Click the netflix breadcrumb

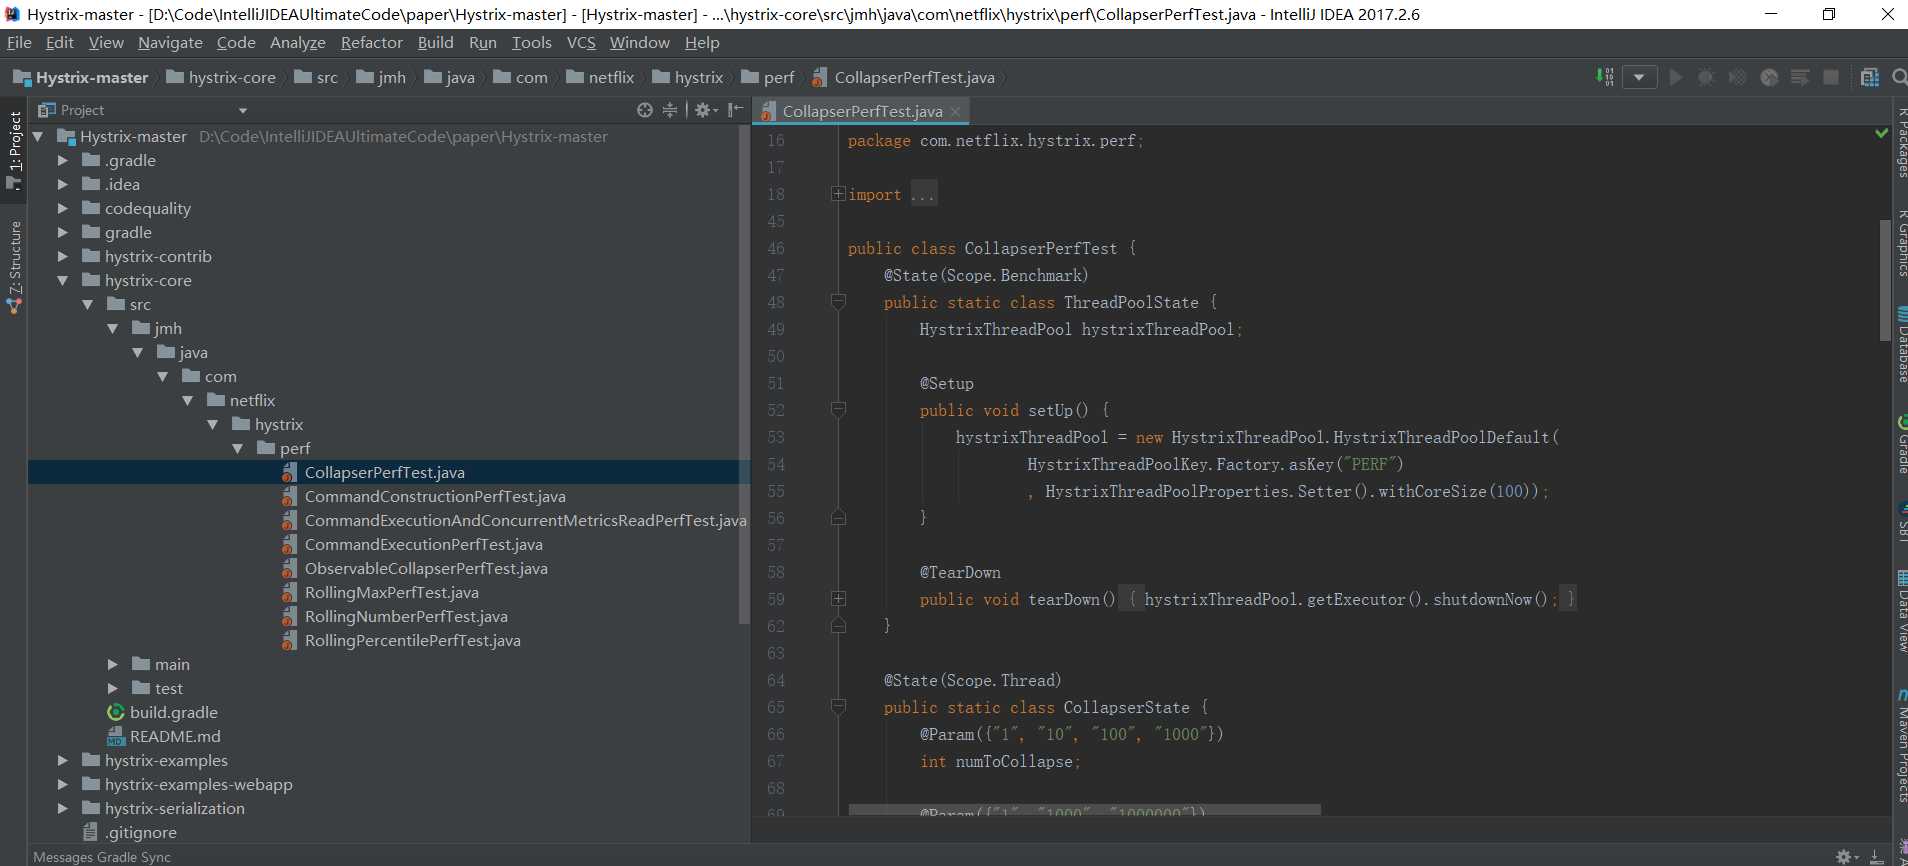600,77
